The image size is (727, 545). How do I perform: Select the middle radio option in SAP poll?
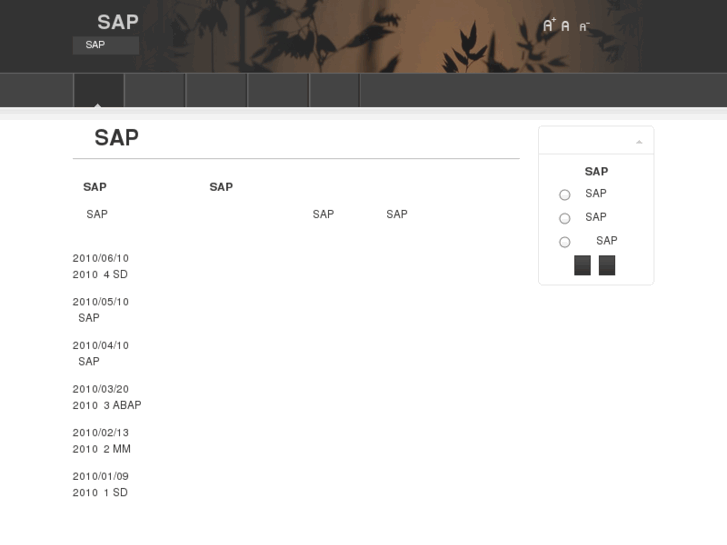coord(564,218)
